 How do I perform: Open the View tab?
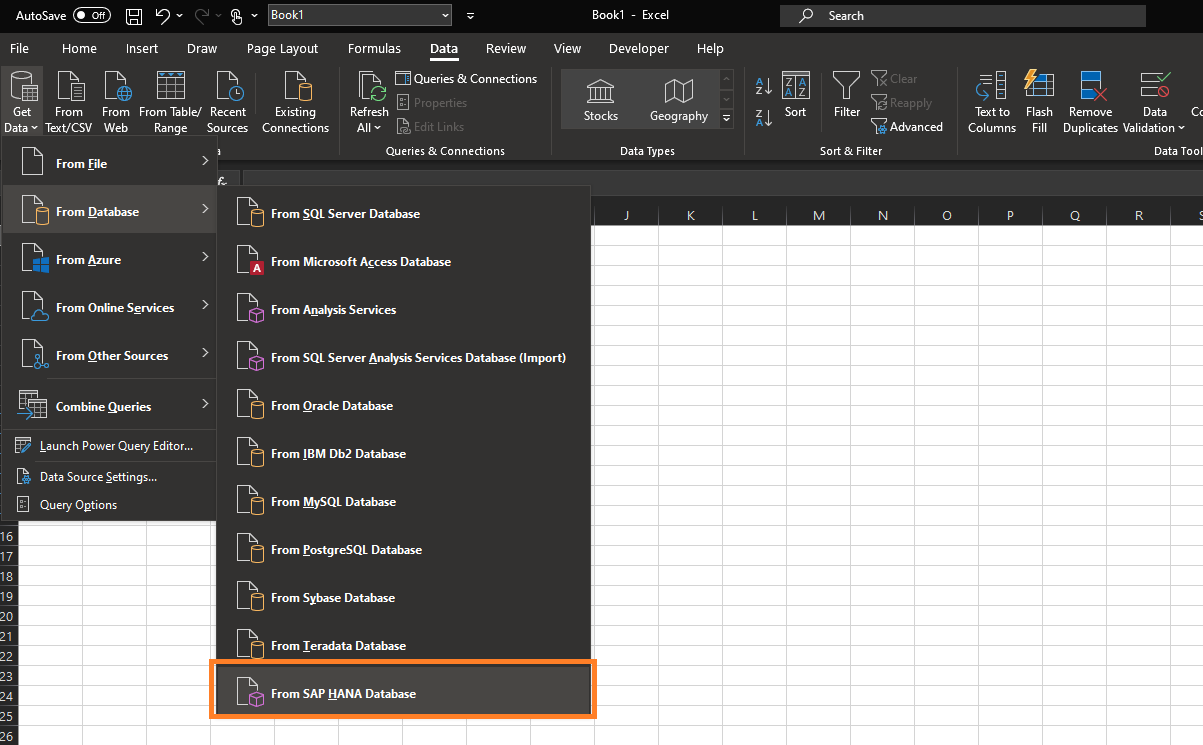pyautogui.click(x=567, y=48)
